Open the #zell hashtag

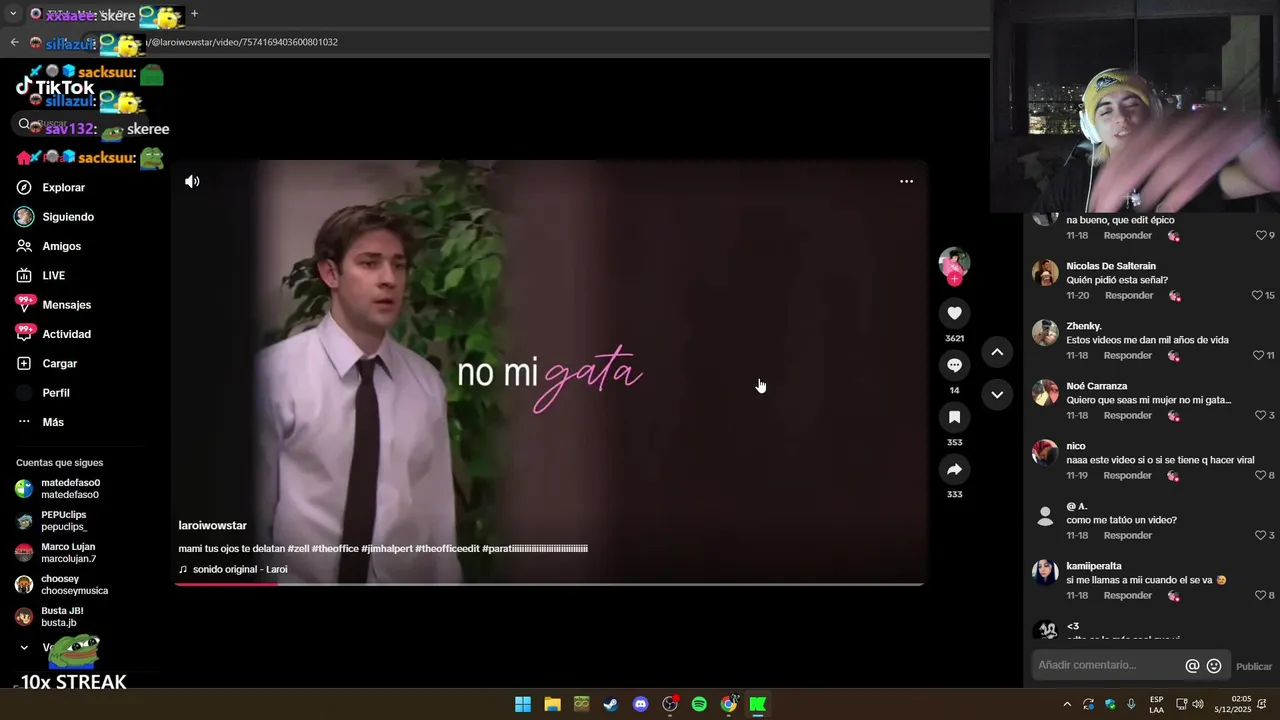pos(298,549)
